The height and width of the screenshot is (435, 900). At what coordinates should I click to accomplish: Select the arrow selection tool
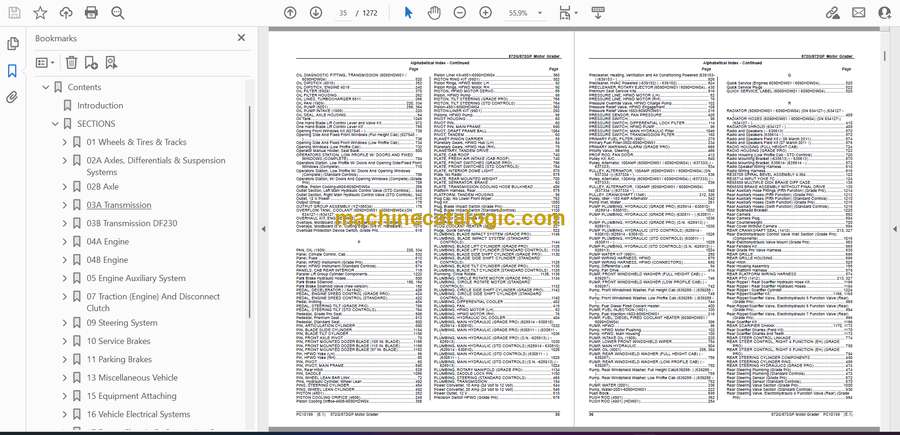(408, 13)
